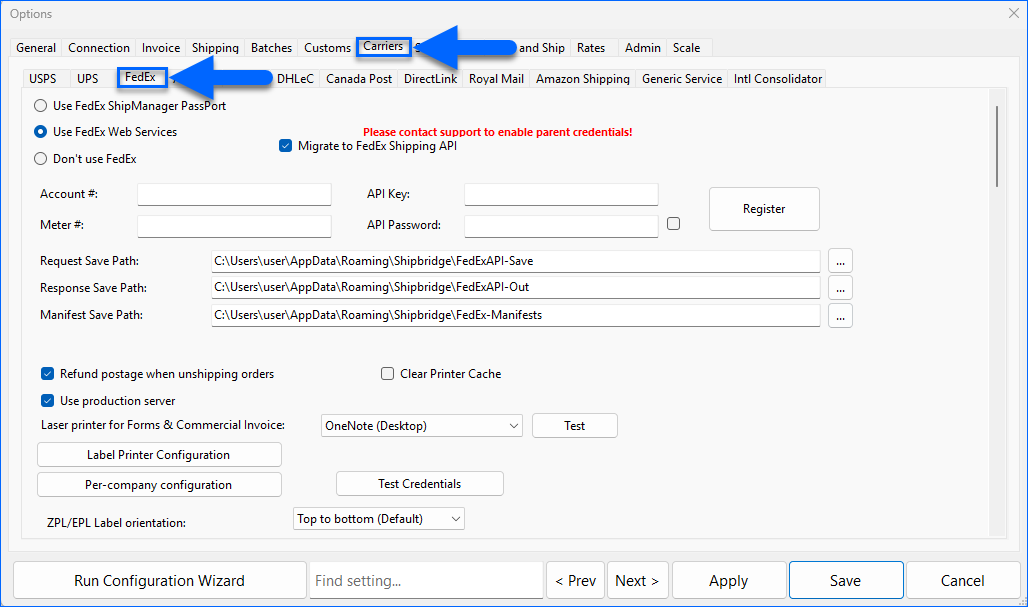Viewport: 1028px width, 607px height.
Task: Browse for Response Save Path folder
Action: click(x=840, y=288)
